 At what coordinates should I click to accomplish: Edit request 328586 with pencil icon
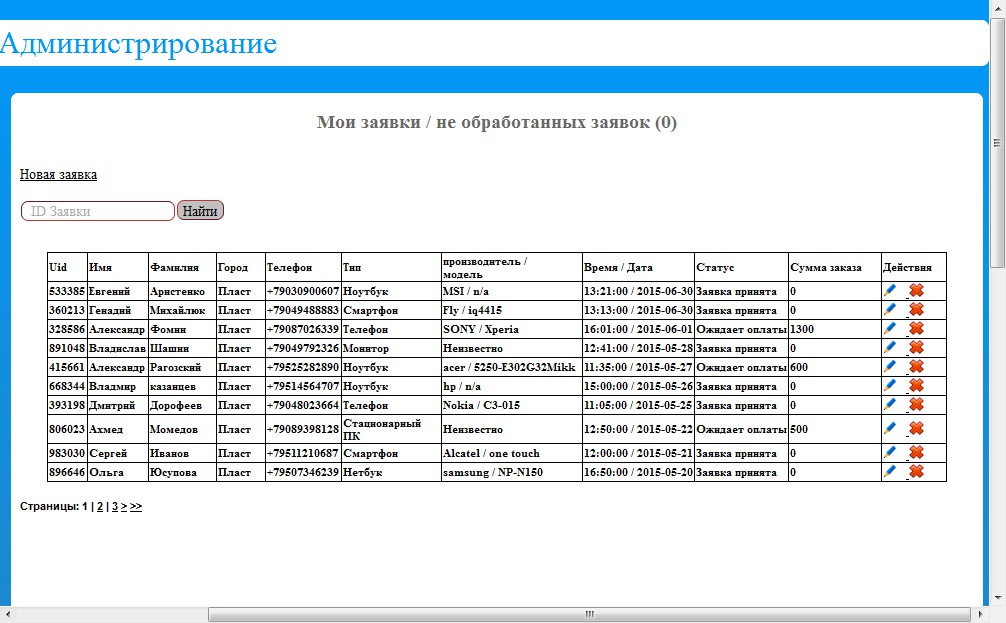pos(890,328)
